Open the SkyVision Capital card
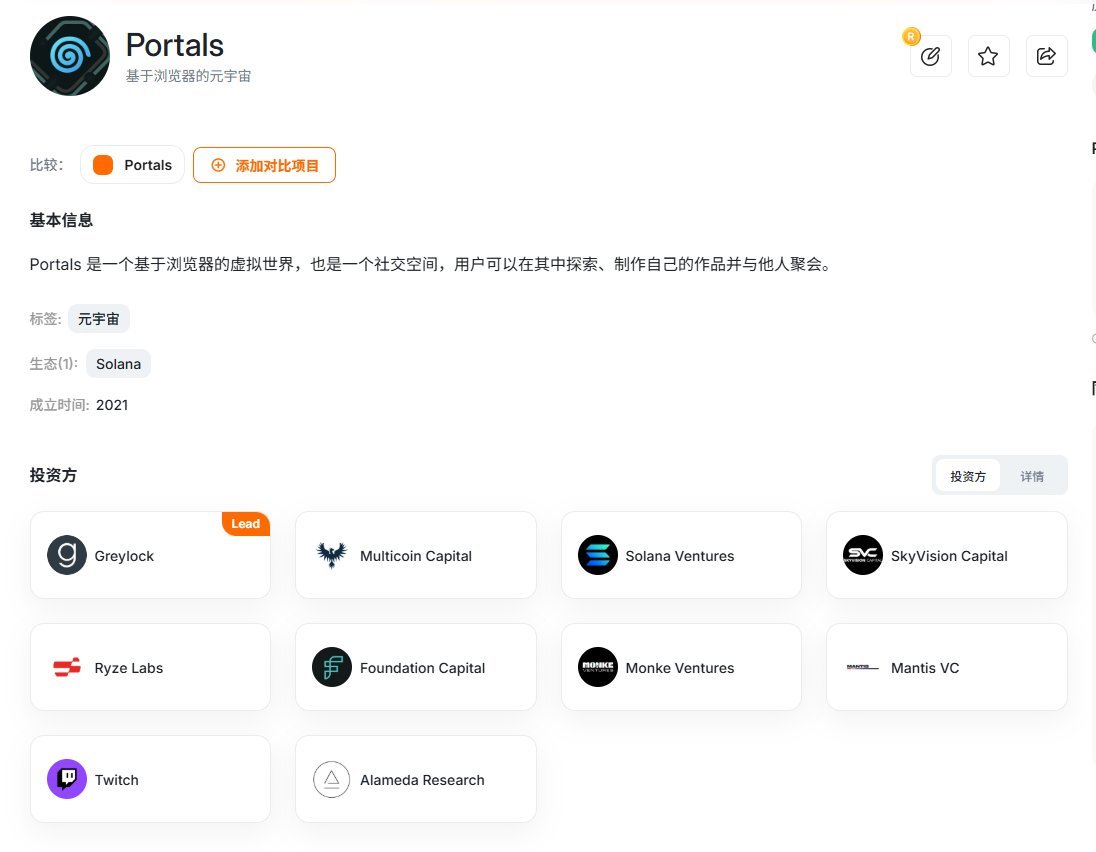Viewport: 1096px width, 852px height. pyautogui.click(x=946, y=555)
